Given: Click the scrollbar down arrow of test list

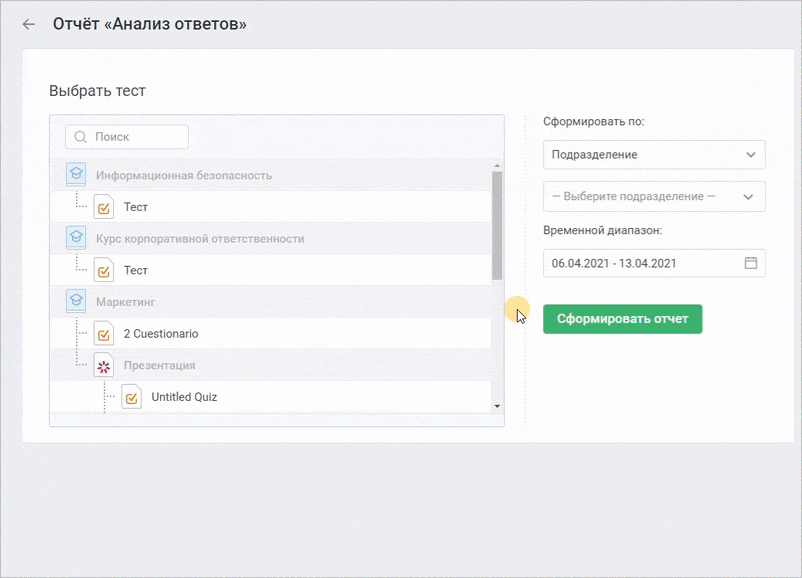Looking at the screenshot, I should 497,407.
